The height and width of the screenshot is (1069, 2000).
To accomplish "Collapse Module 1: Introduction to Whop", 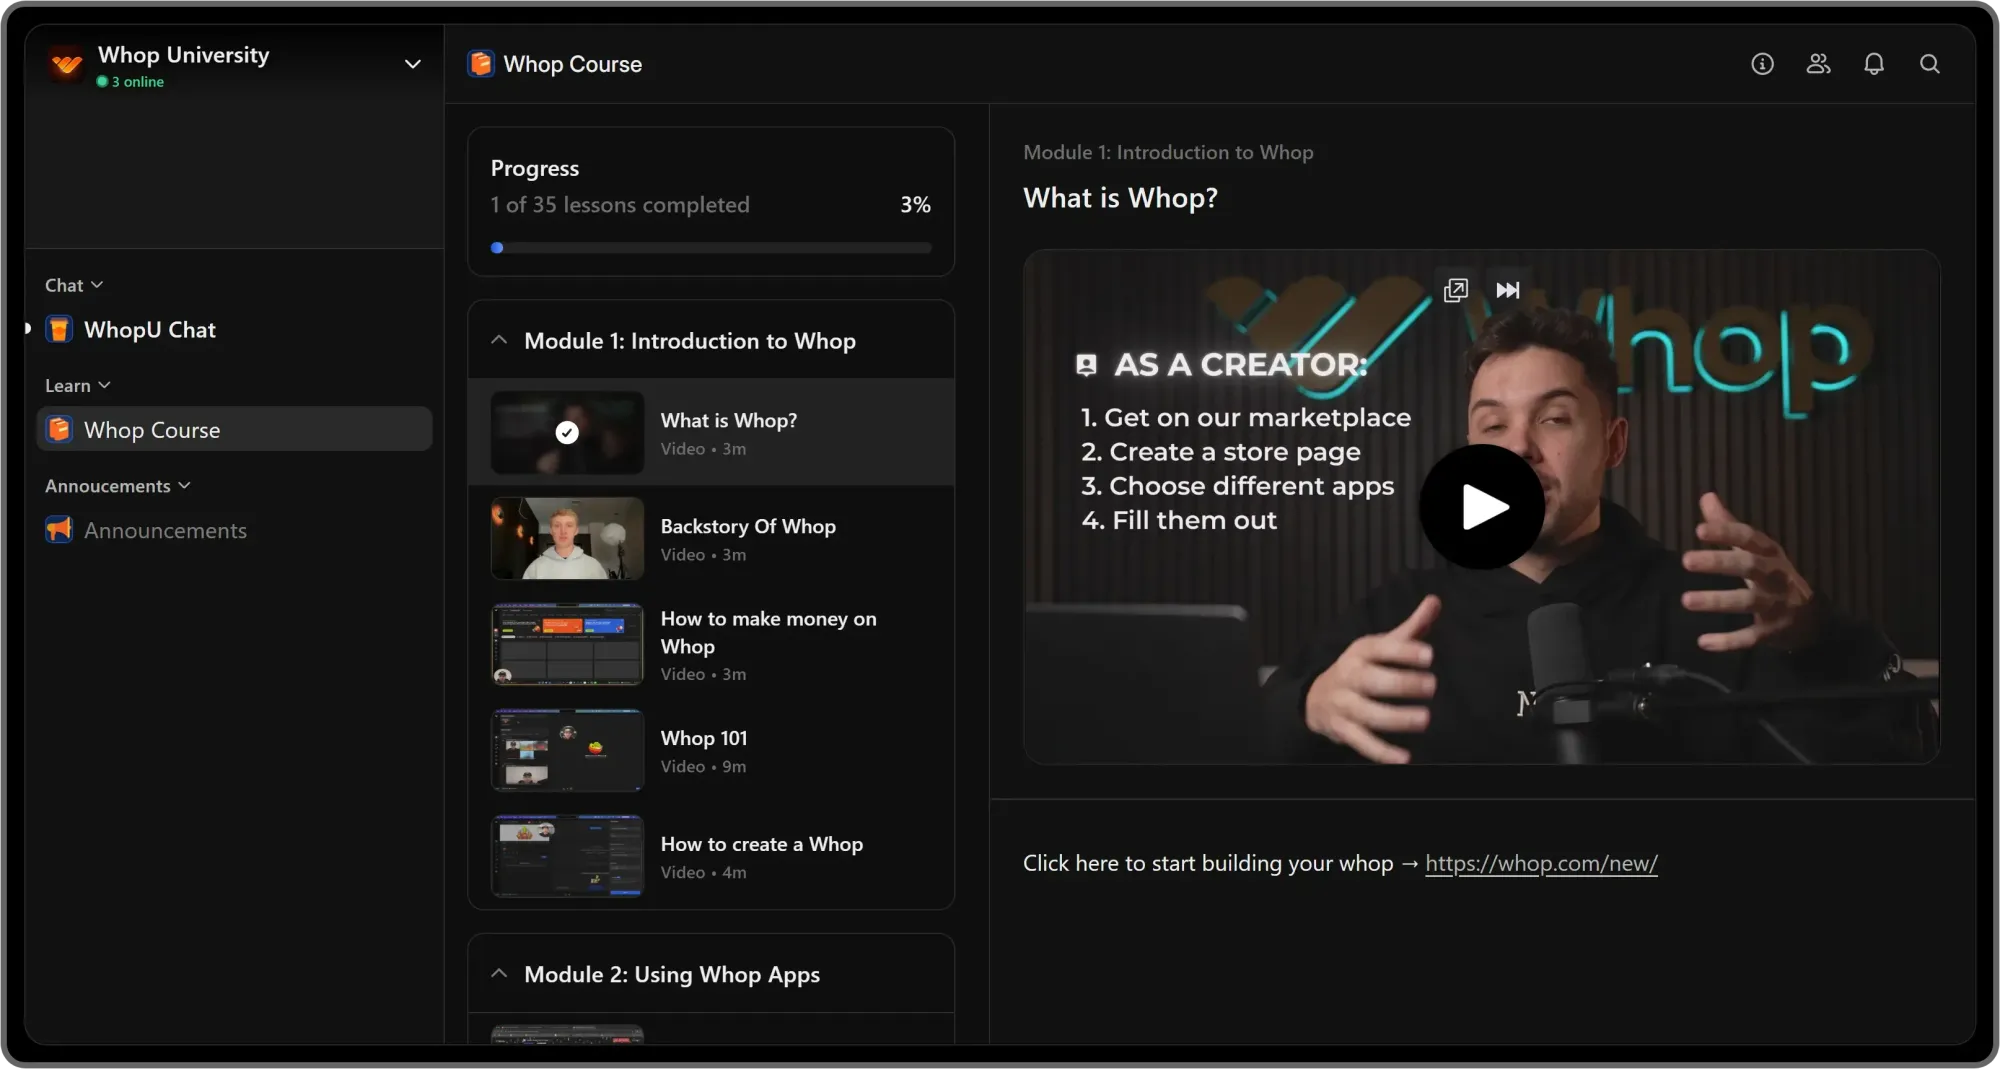I will pyautogui.click(x=499, y=341).
